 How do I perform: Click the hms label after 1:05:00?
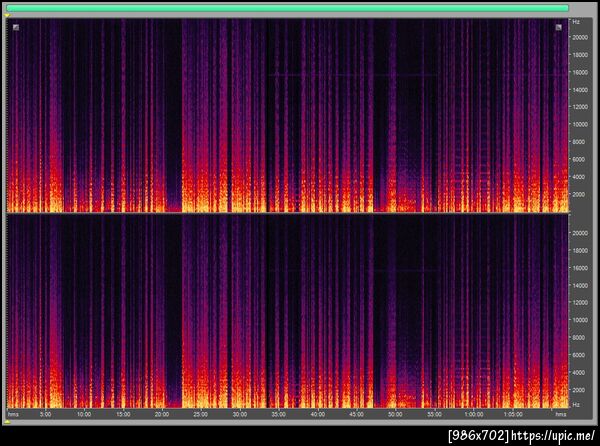pyautogui.click(x=561, y=414)
